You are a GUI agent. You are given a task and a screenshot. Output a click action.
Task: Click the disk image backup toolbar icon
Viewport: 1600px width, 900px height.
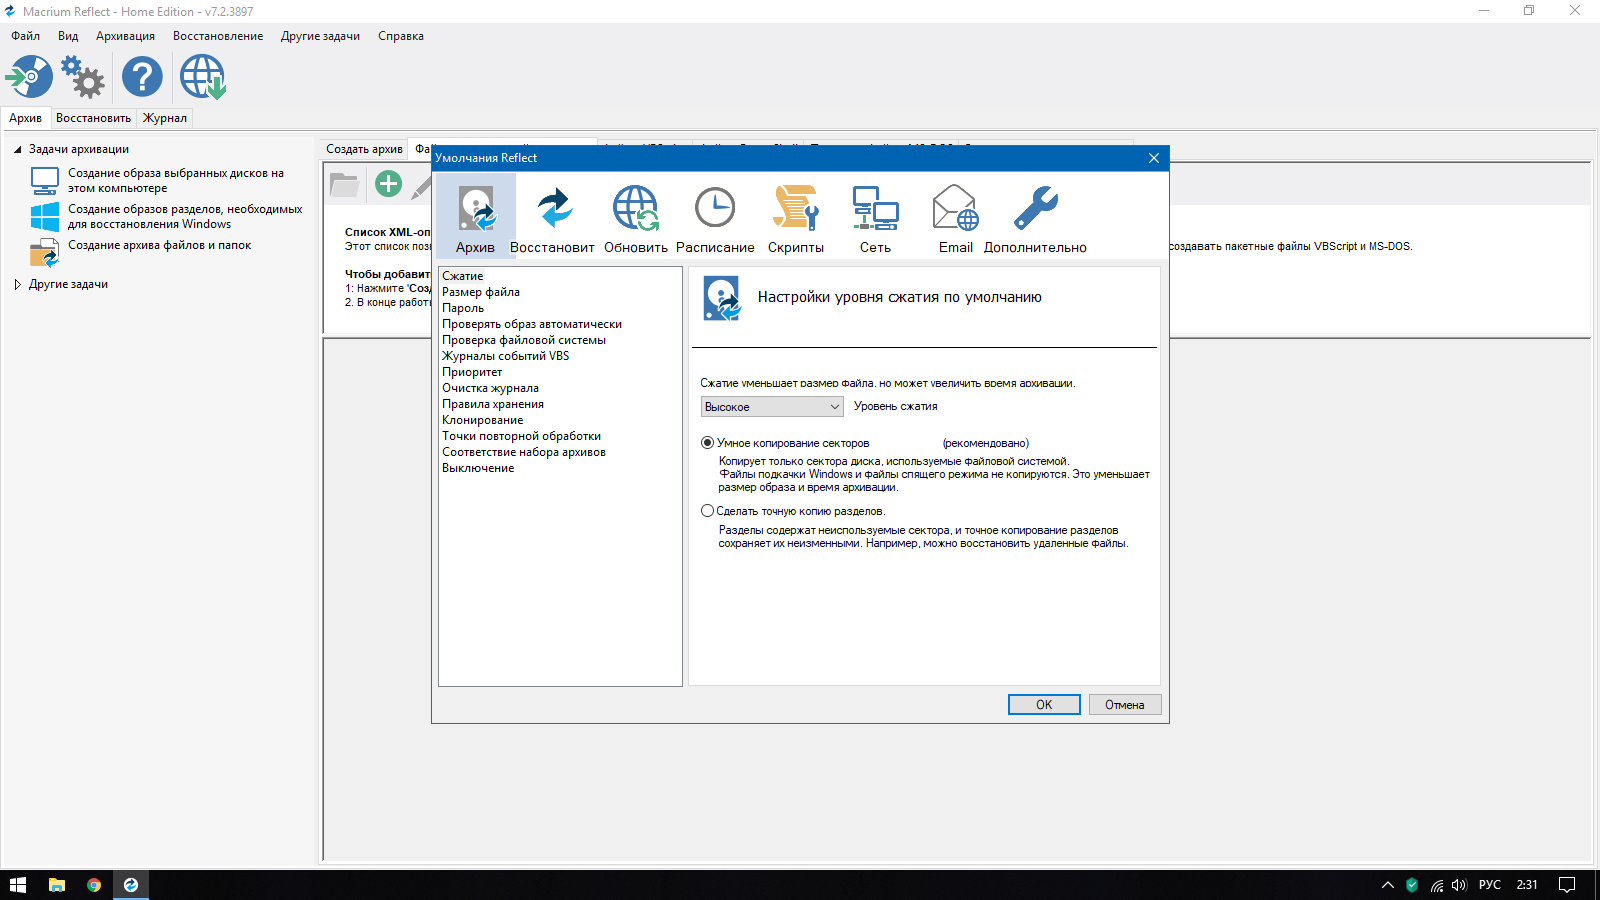pos(29,77)
